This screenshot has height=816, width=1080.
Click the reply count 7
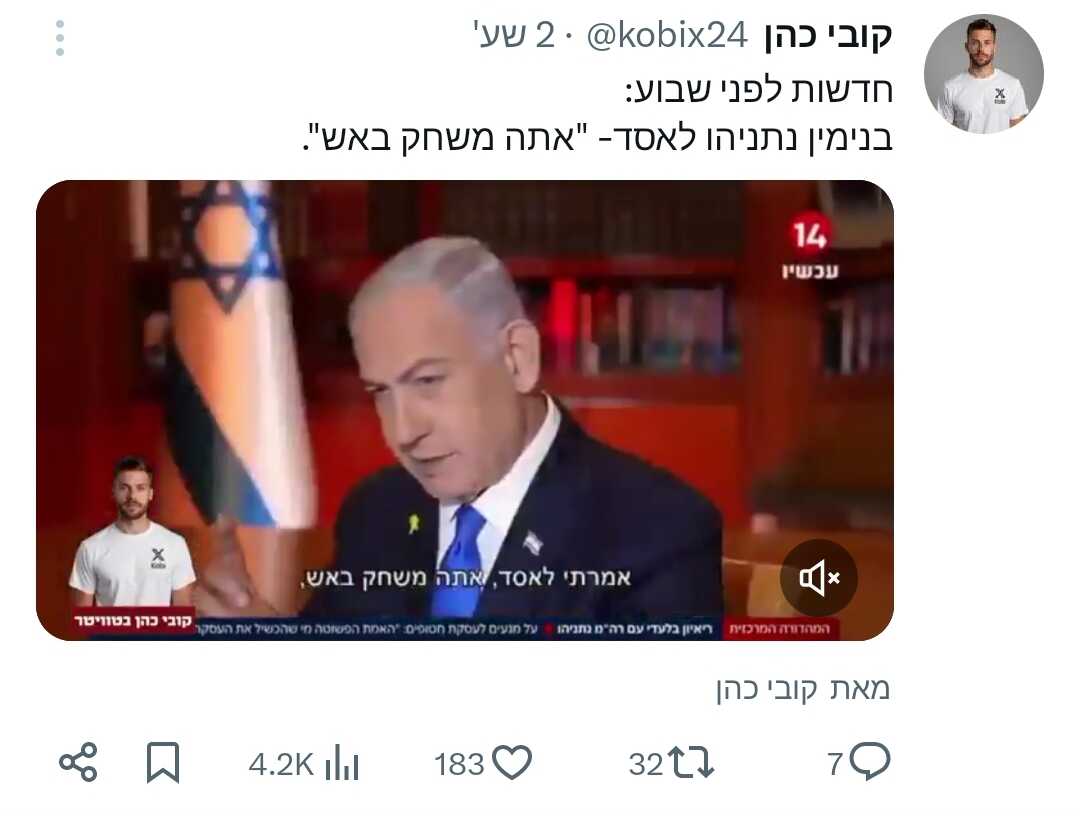coord(835,764)
